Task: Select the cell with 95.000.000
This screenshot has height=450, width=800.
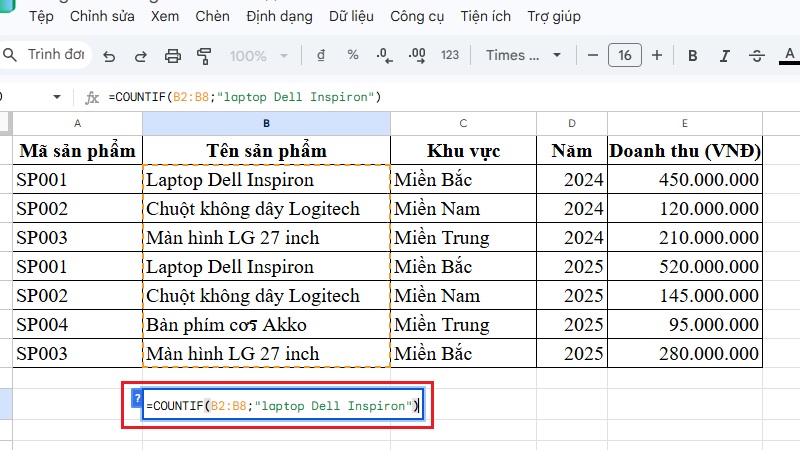Action: (685, 324)
